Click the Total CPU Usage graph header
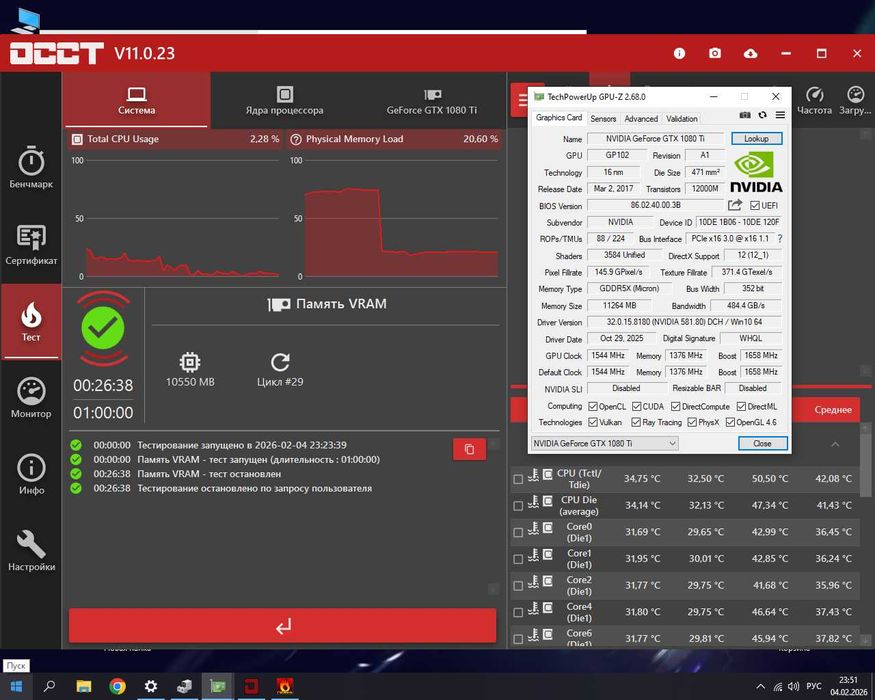The height and width of the screenshot is (700, 875). coord(175,139)
